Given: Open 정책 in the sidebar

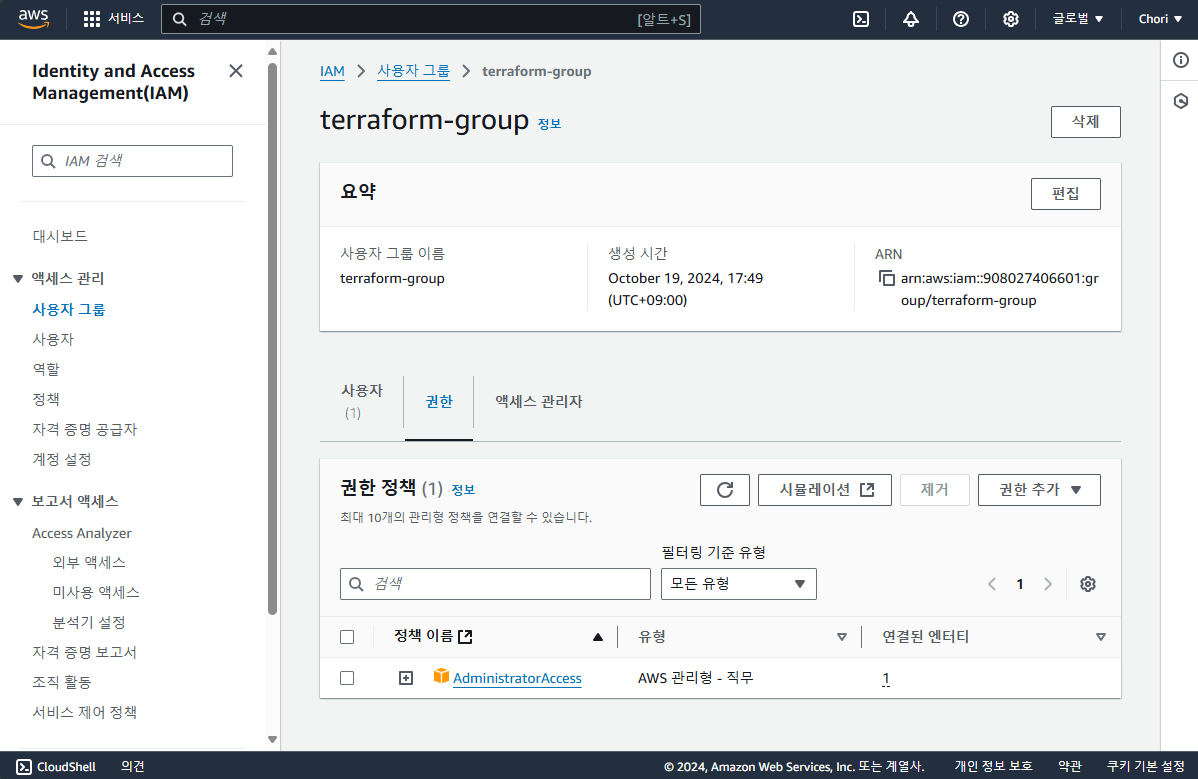Looking at the screenshot, I should pyautogui.click(x=46, y=399).
